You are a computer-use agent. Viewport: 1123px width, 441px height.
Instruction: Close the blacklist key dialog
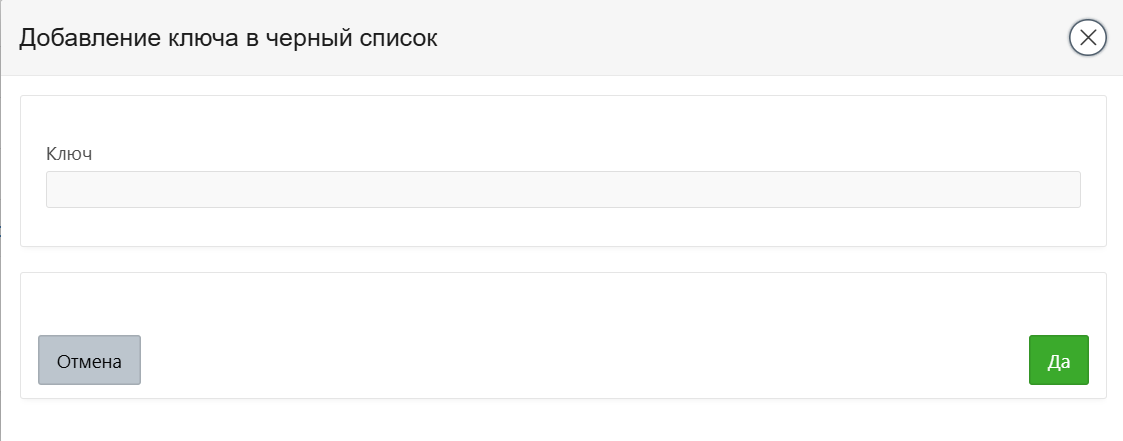pyautogui.click(x=1088, y=38)
